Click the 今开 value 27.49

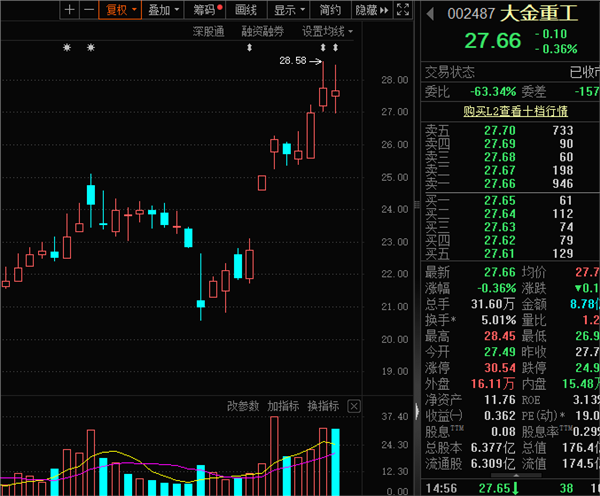pos(500,352)
